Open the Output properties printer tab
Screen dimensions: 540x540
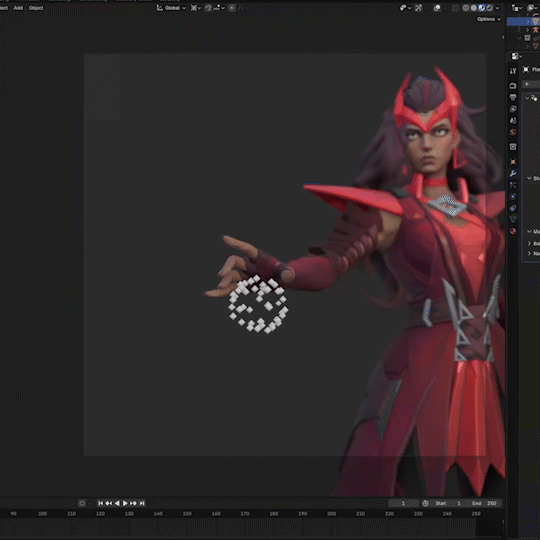click(x=513, y=97)
